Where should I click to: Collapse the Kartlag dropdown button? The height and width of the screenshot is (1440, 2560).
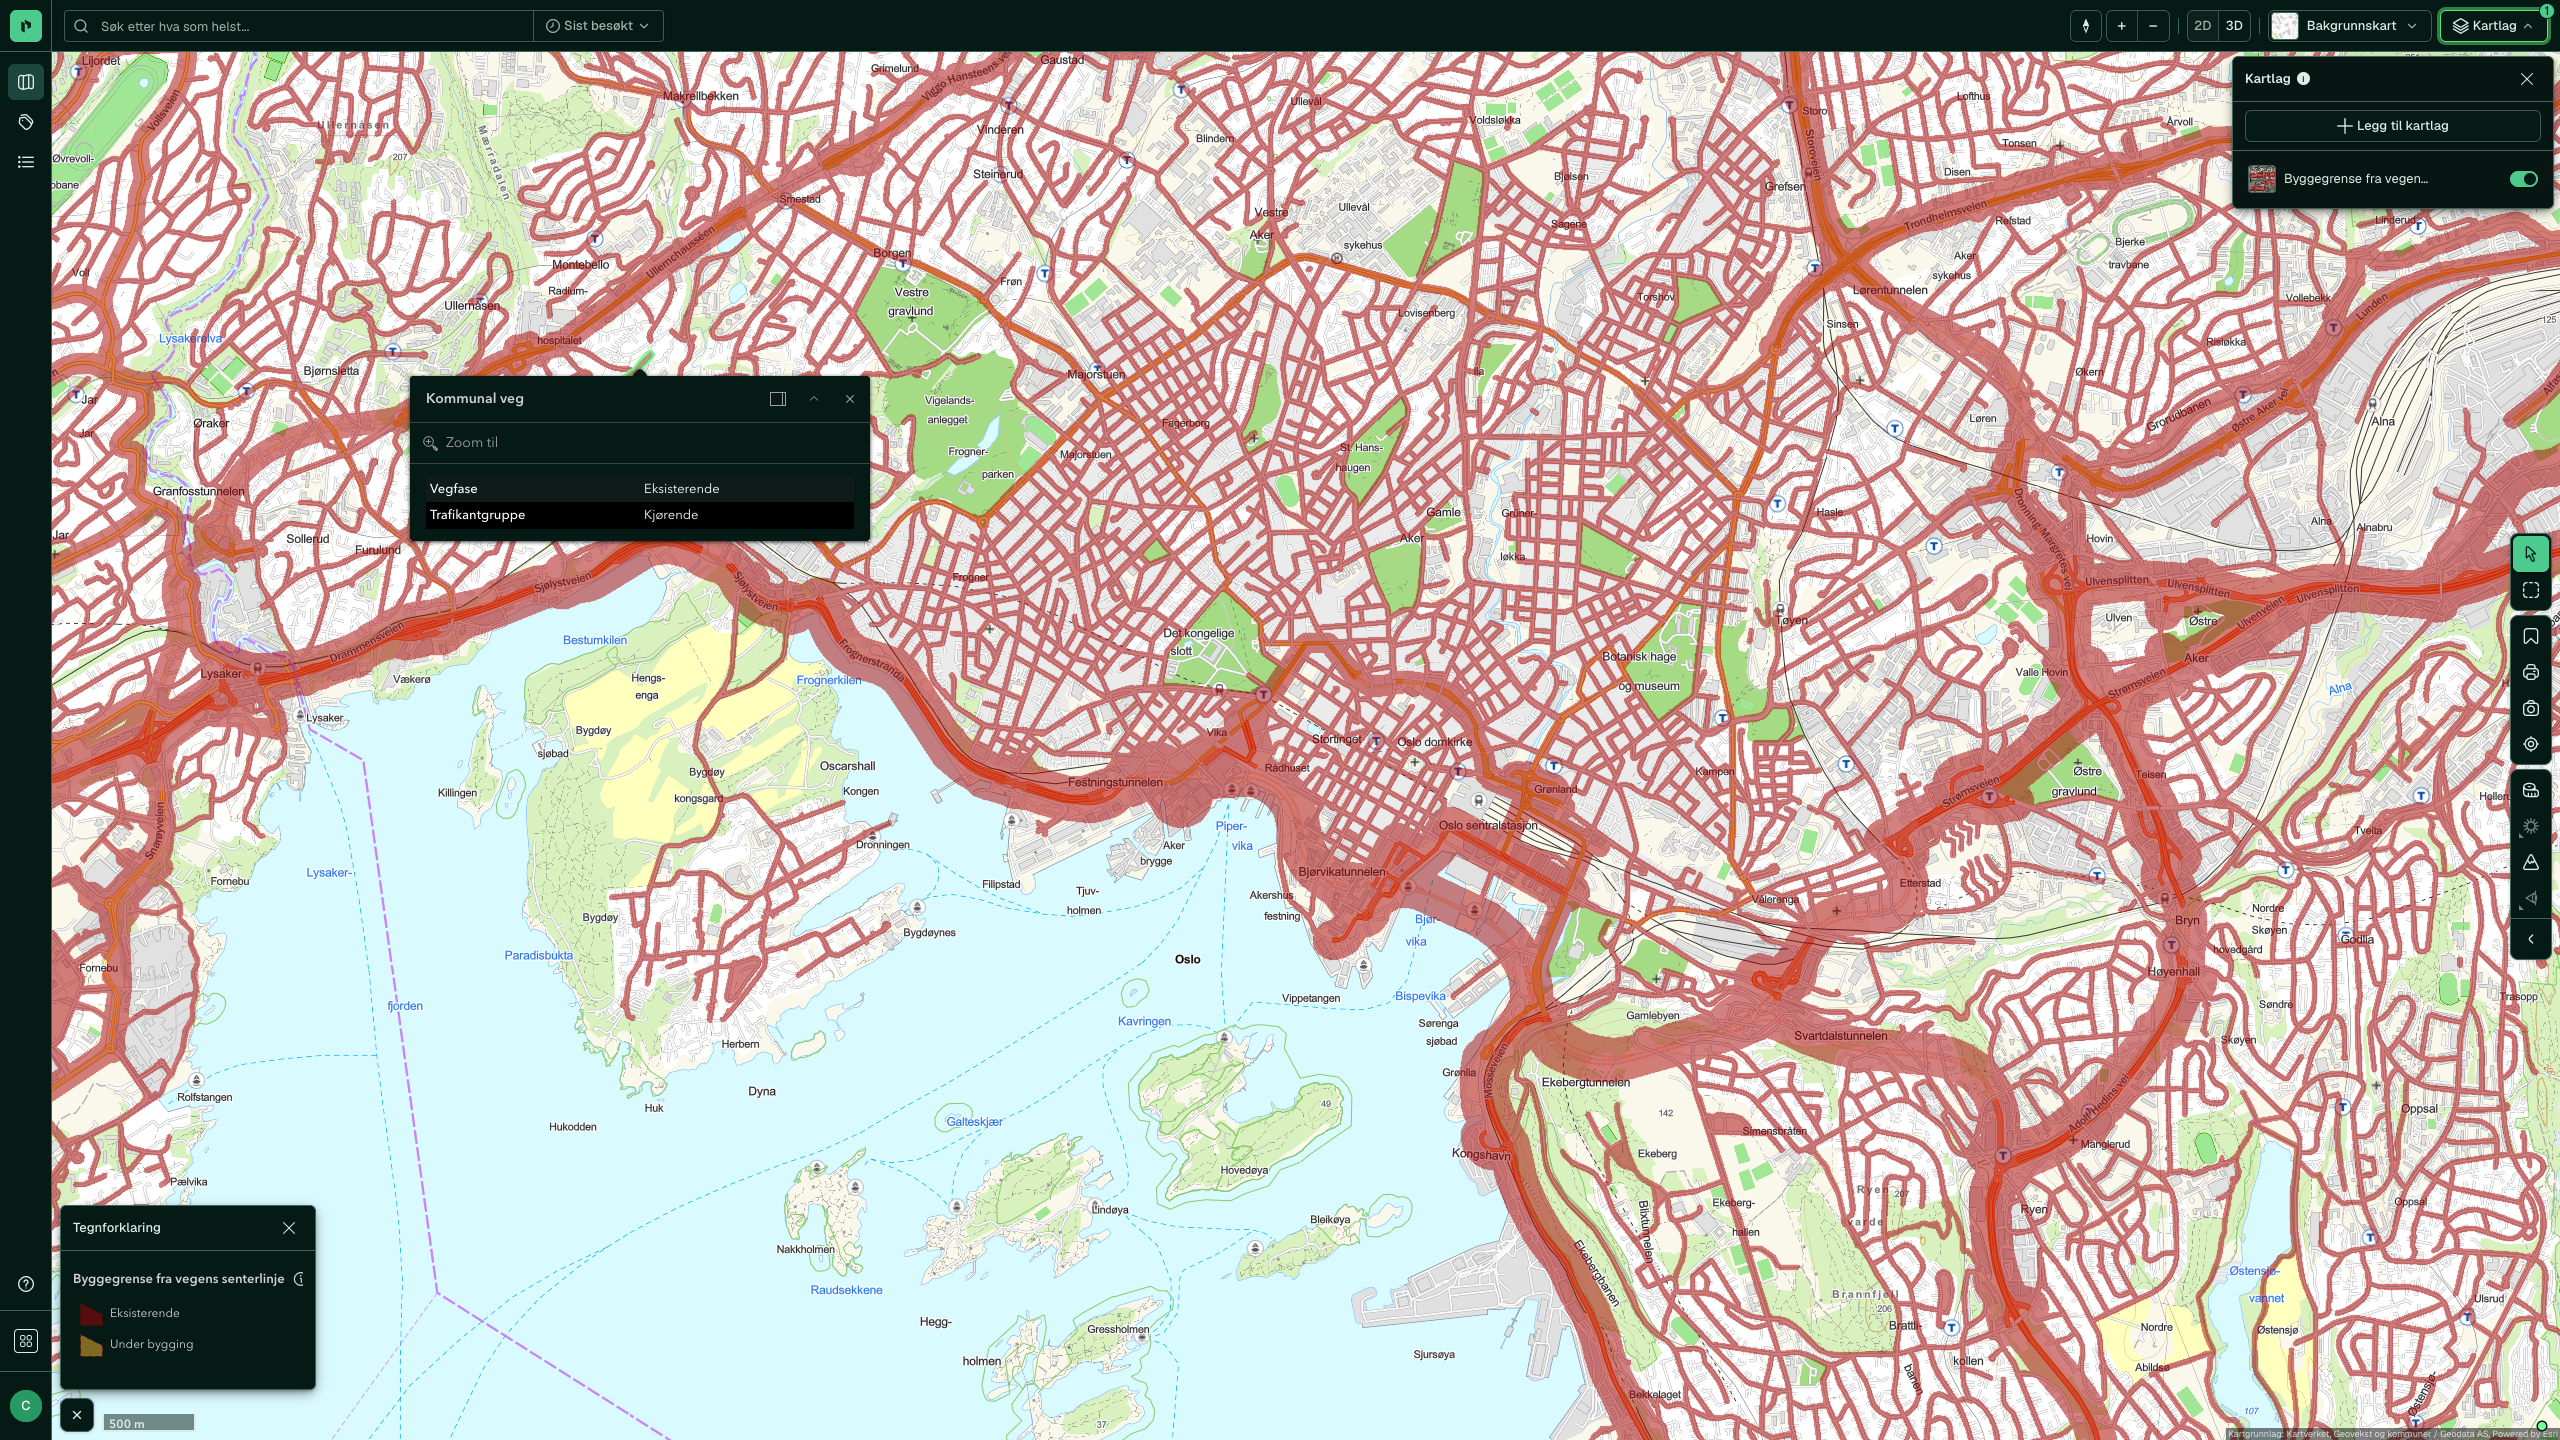2493,26
